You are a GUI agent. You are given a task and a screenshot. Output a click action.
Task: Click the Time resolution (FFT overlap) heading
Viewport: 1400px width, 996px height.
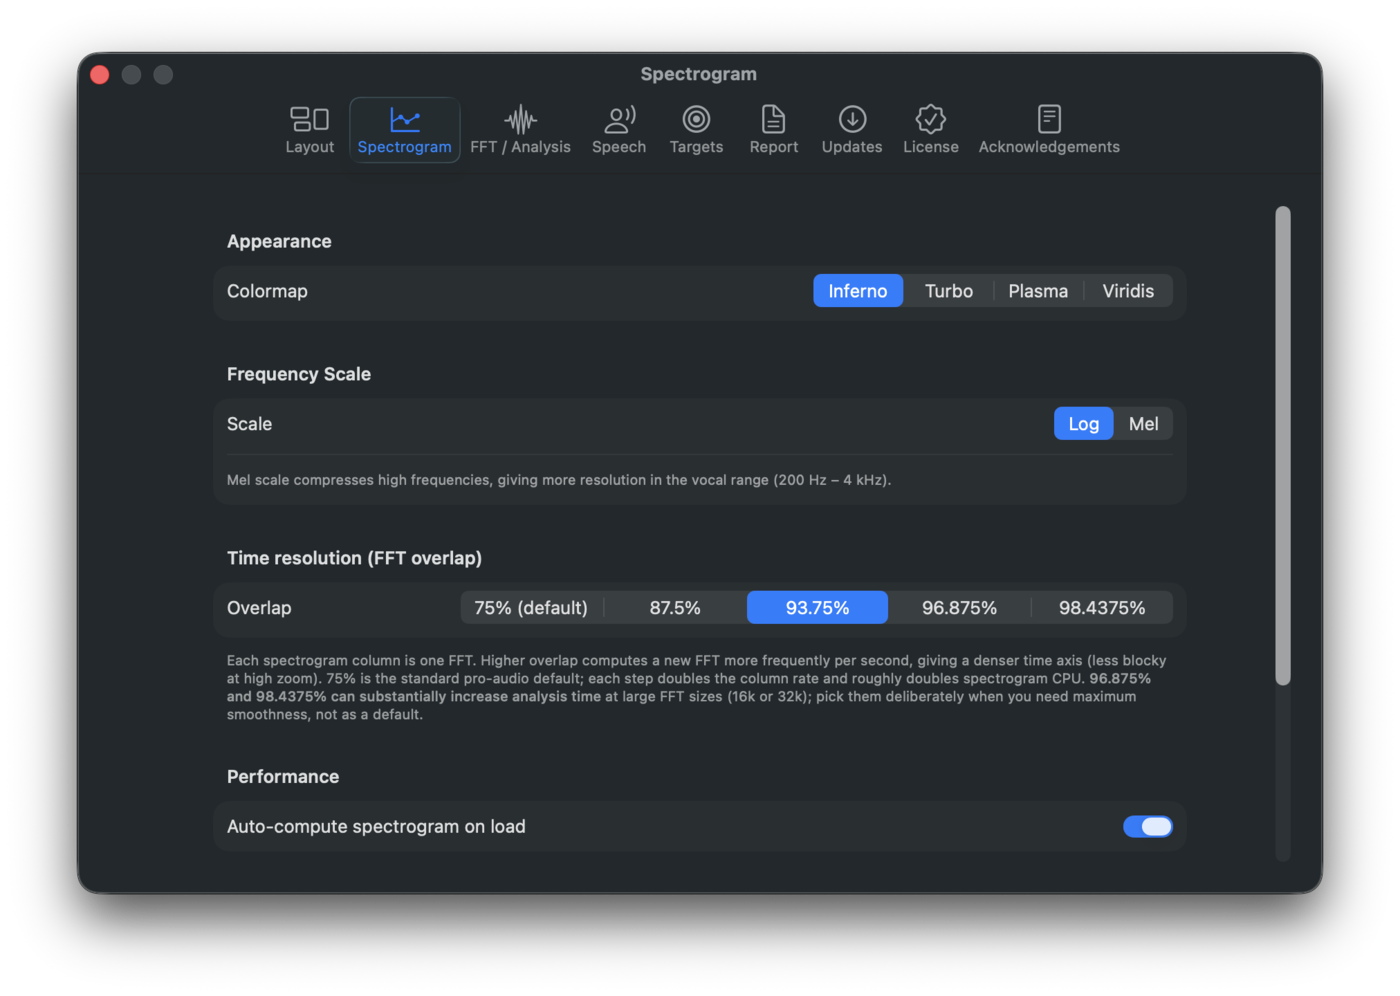point(354,558)
